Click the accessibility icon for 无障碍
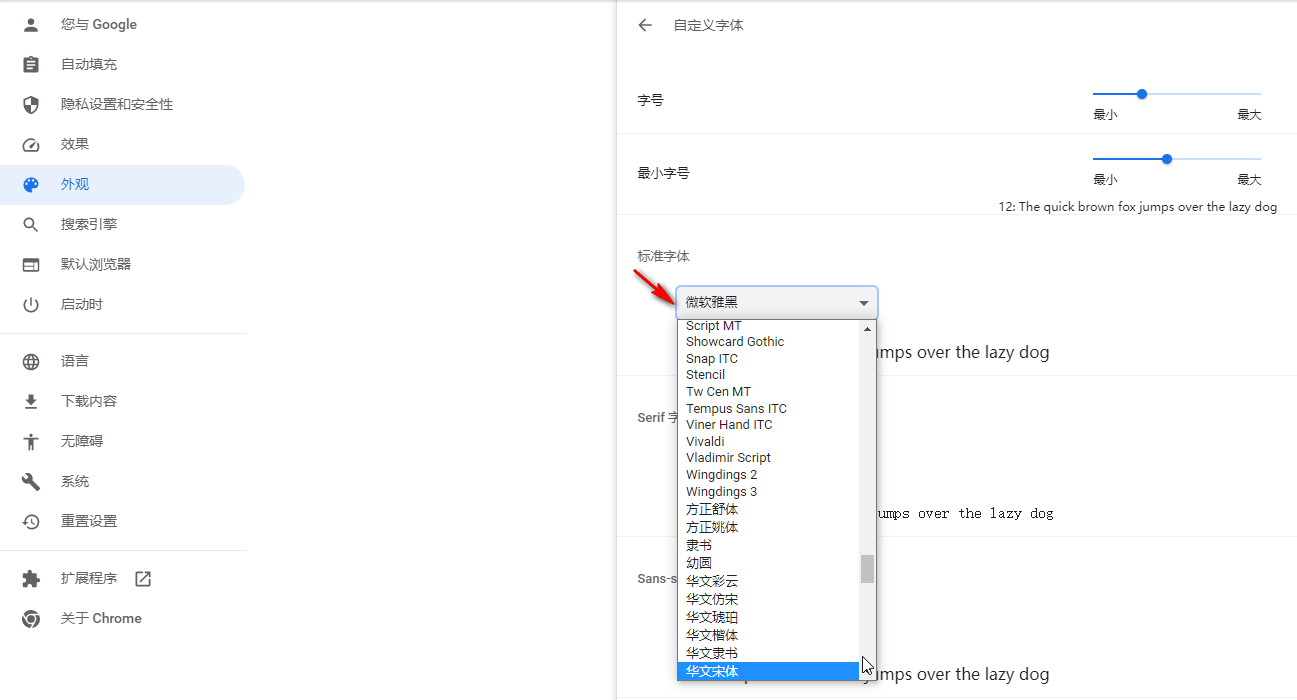1297x700 pixels. 31,441
